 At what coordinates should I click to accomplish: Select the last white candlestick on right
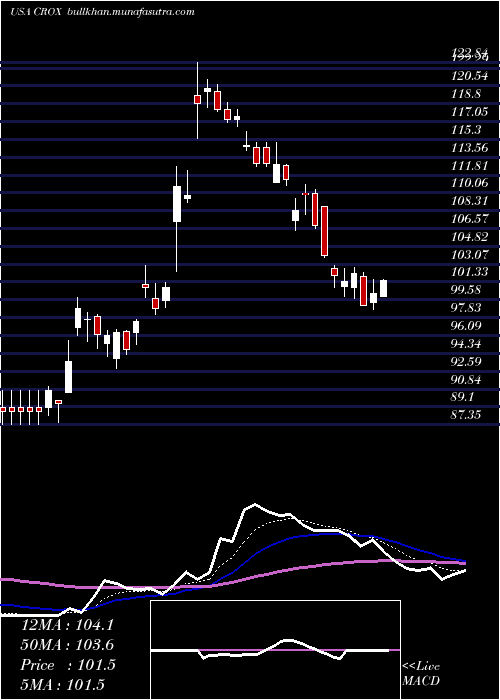pos(383,288)
